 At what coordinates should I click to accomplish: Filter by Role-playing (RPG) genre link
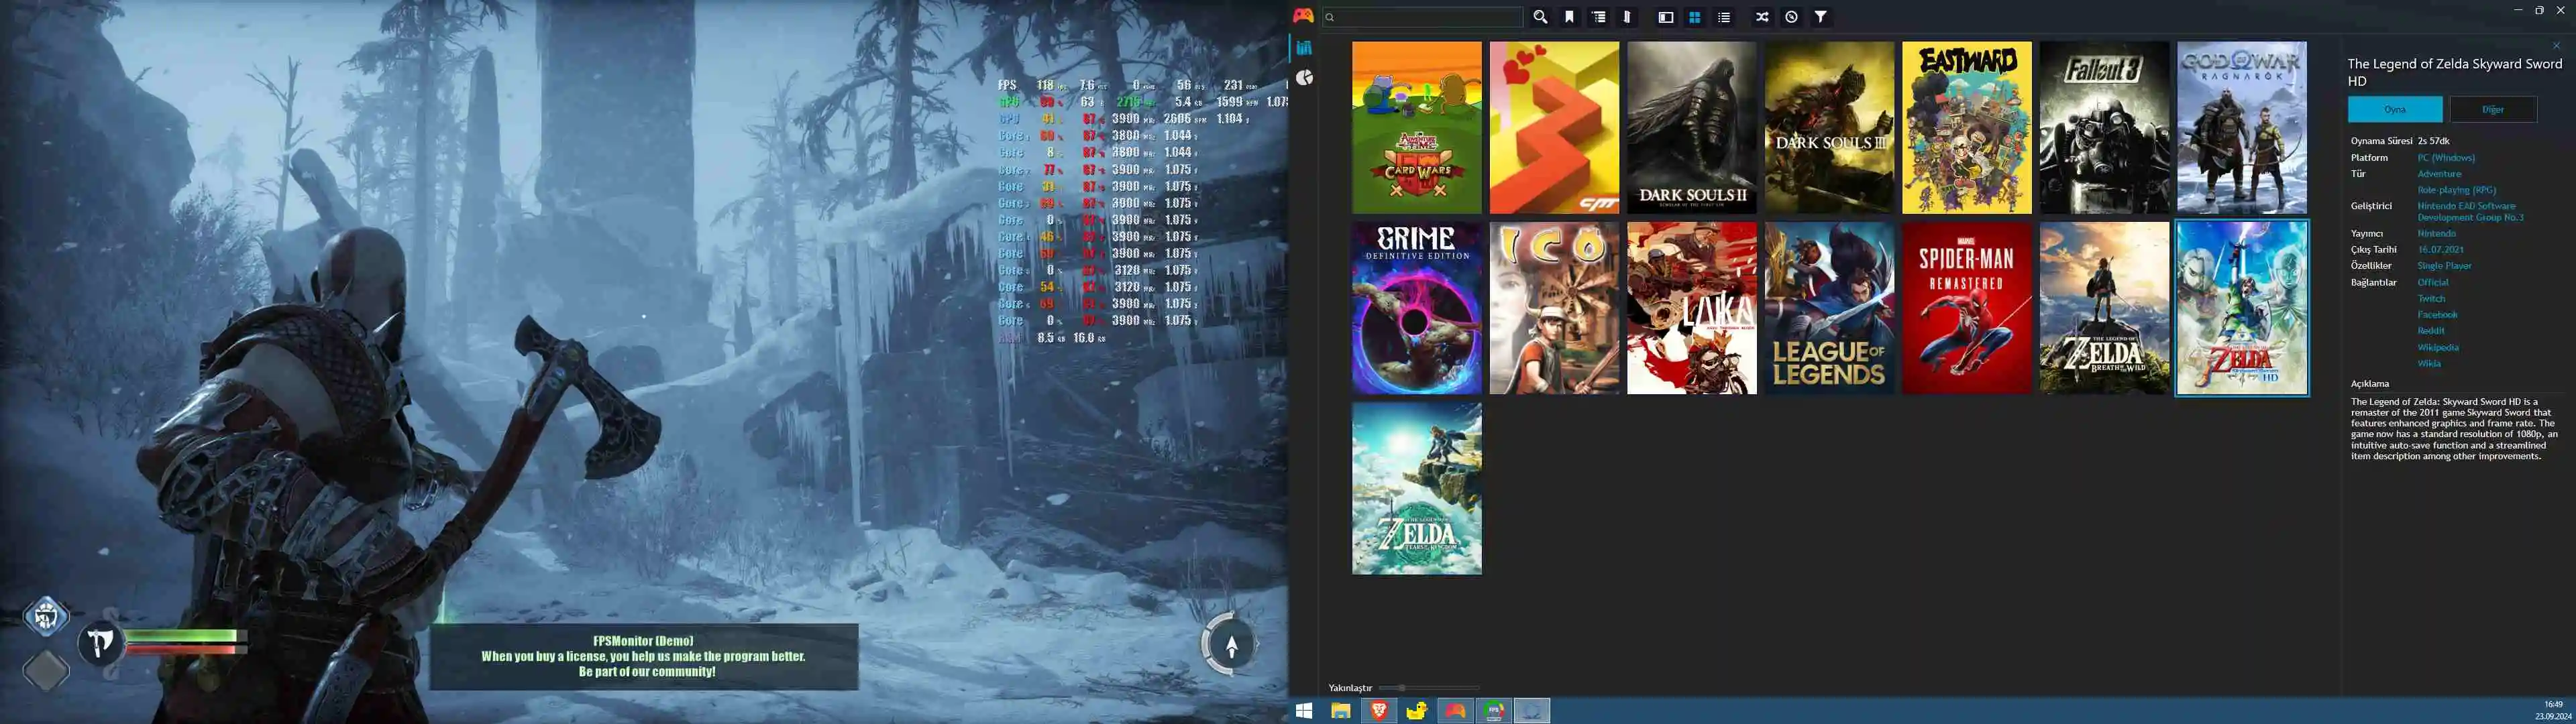(2456, 190)
